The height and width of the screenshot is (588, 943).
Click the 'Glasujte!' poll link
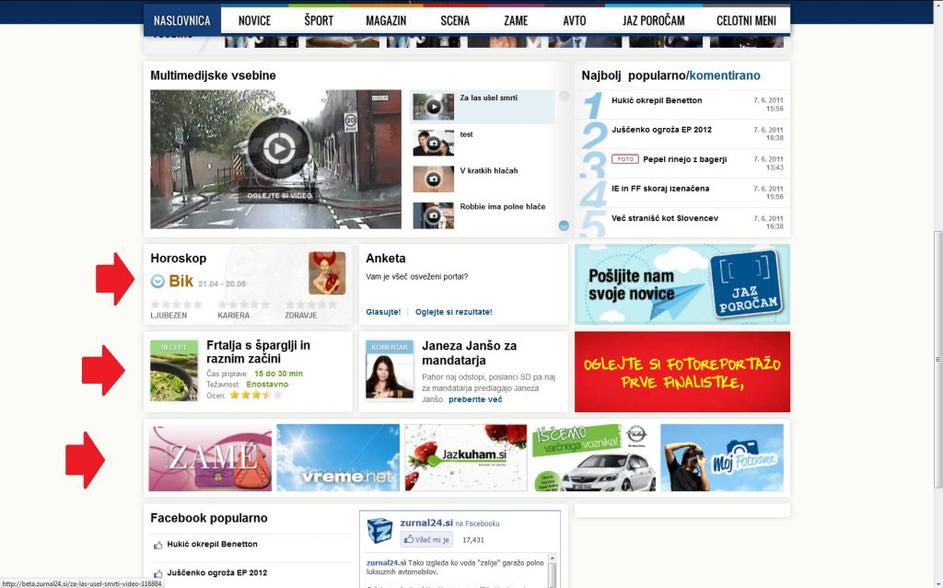(x=383, y=312)
